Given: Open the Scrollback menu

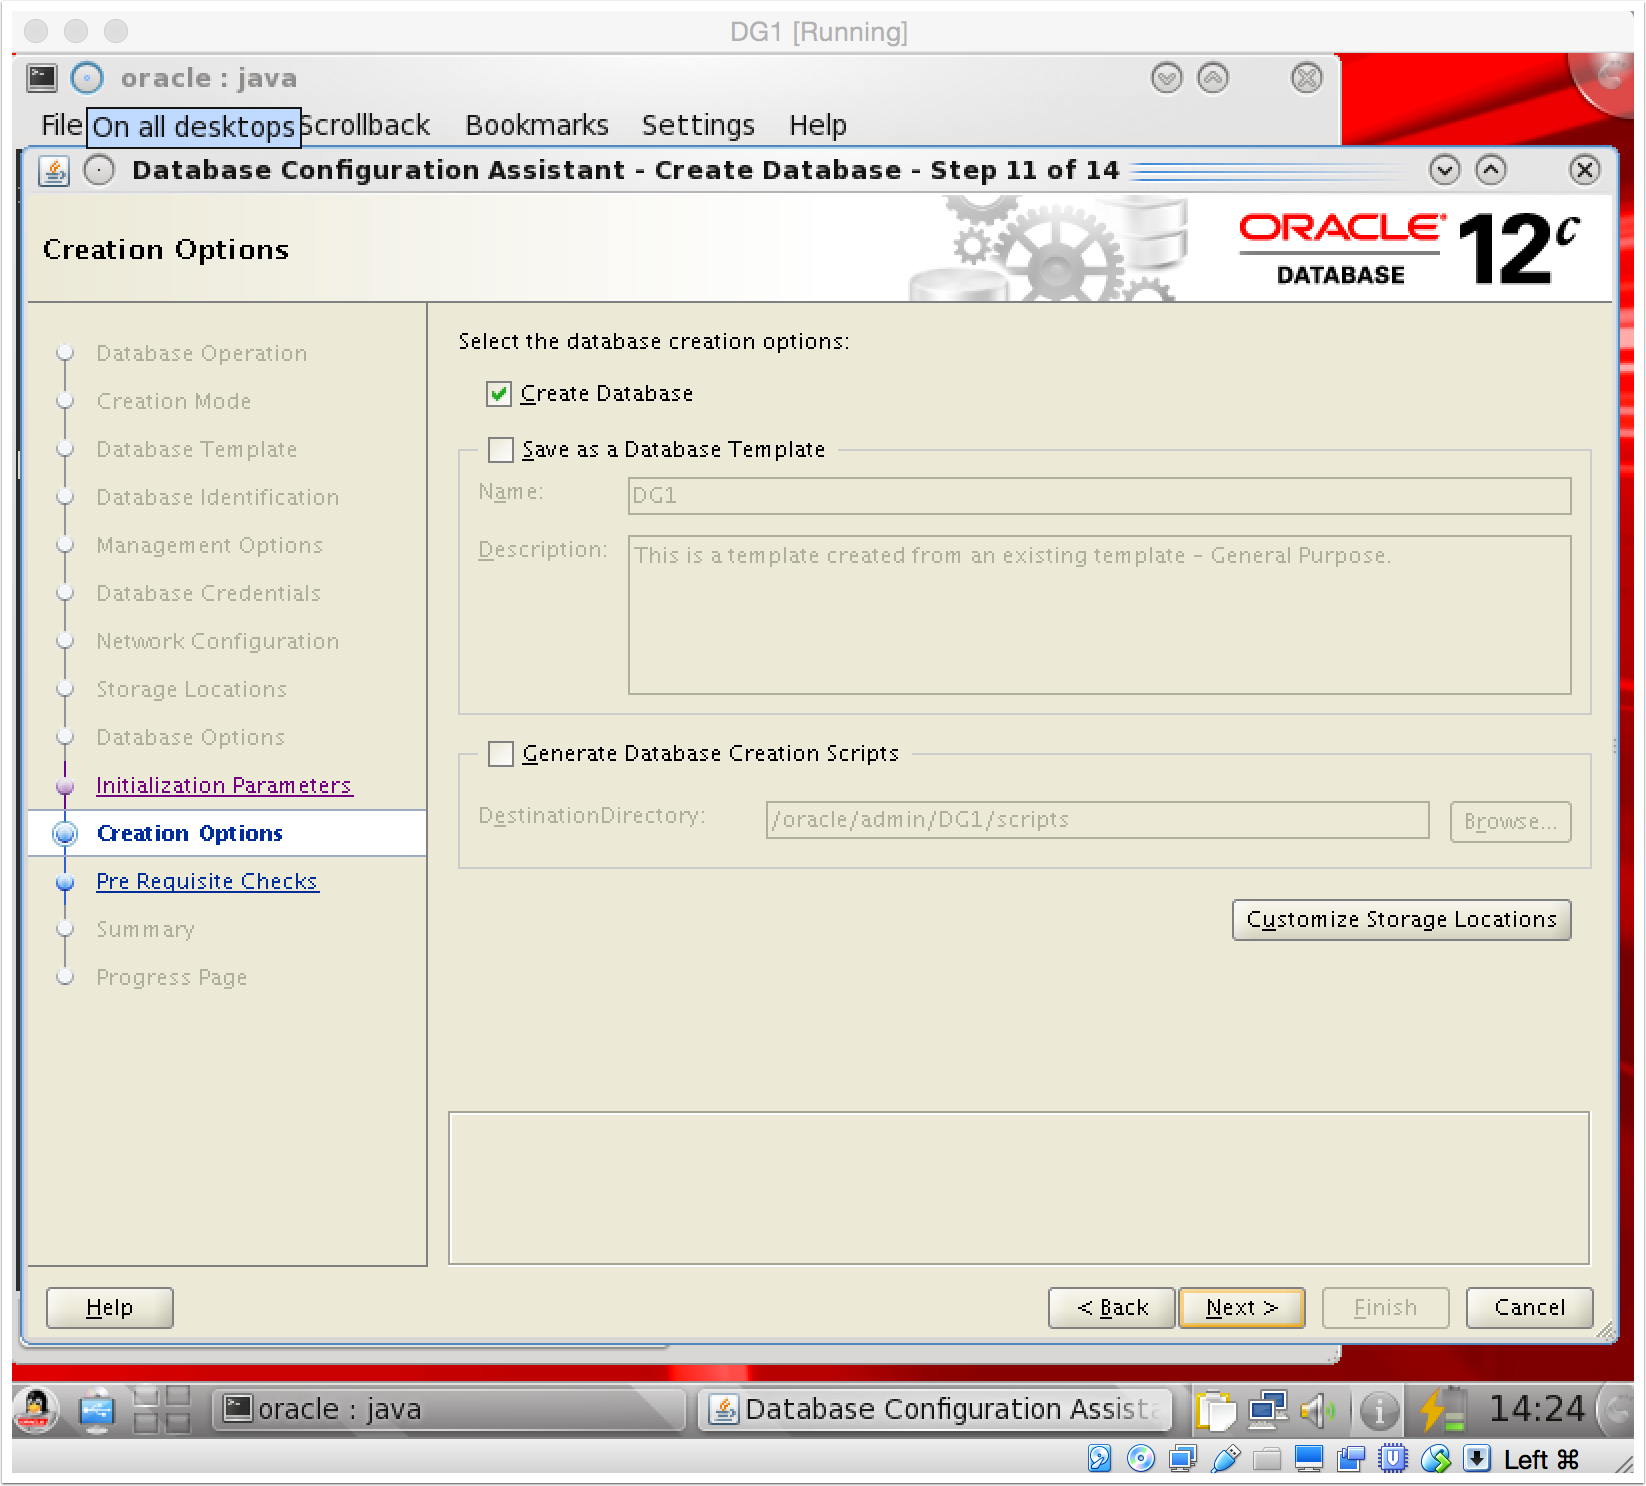Looking at the screenshot, I should (x=366, y=125).
